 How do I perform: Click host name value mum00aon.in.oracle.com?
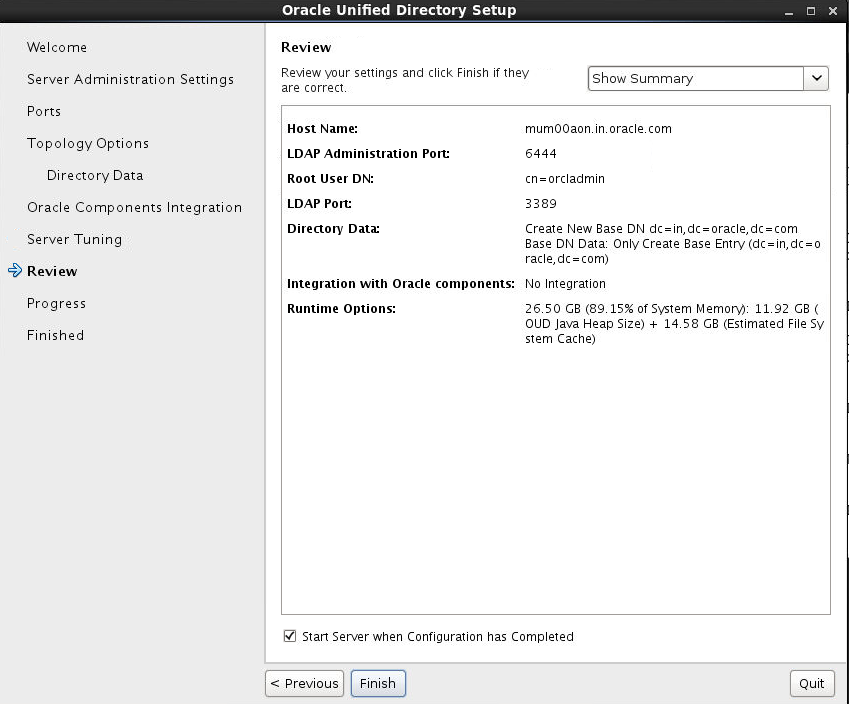click(598, 129)
